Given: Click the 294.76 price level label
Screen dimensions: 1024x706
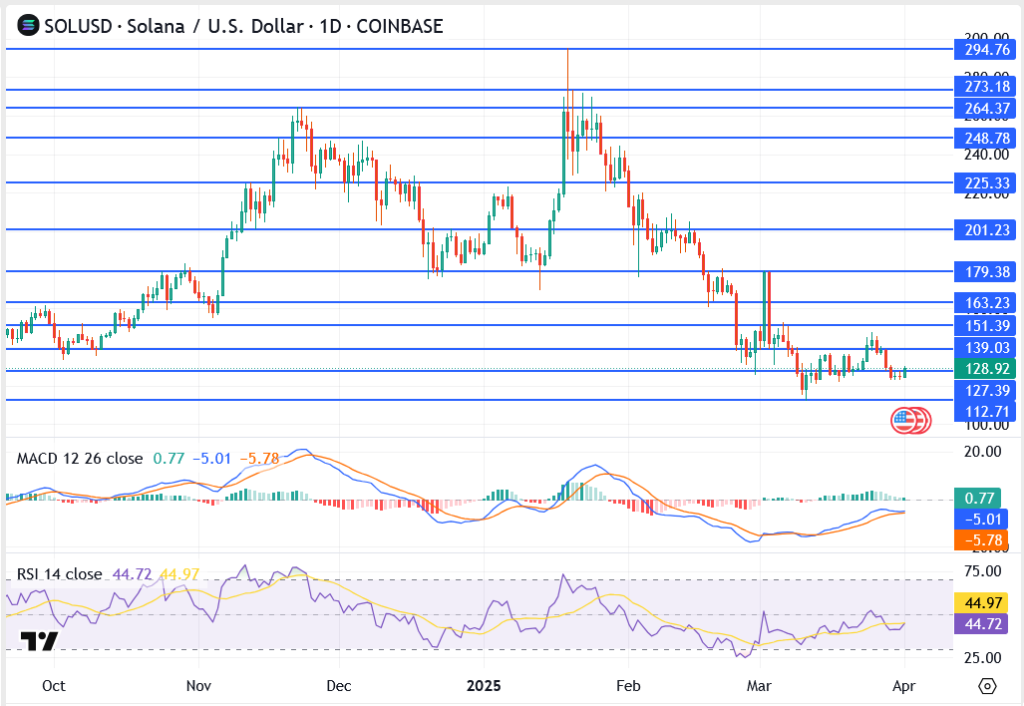Looking at the screenshot, I should tap(984, 49).
